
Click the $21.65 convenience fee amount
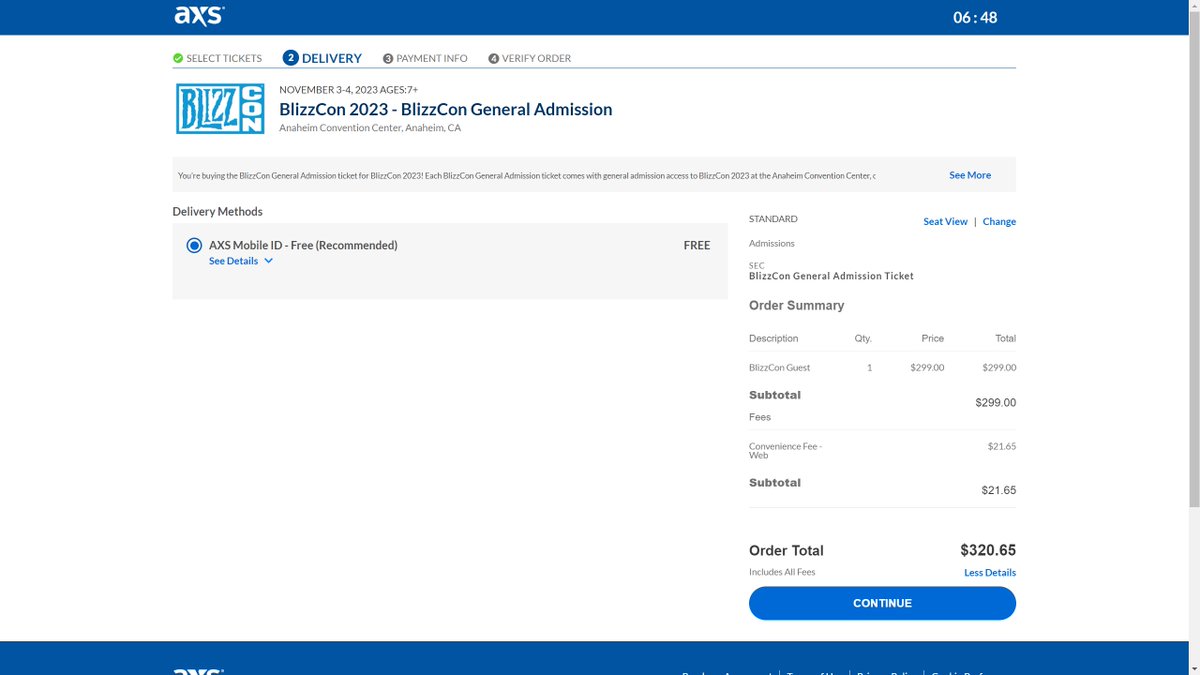tap(1002, 446)
